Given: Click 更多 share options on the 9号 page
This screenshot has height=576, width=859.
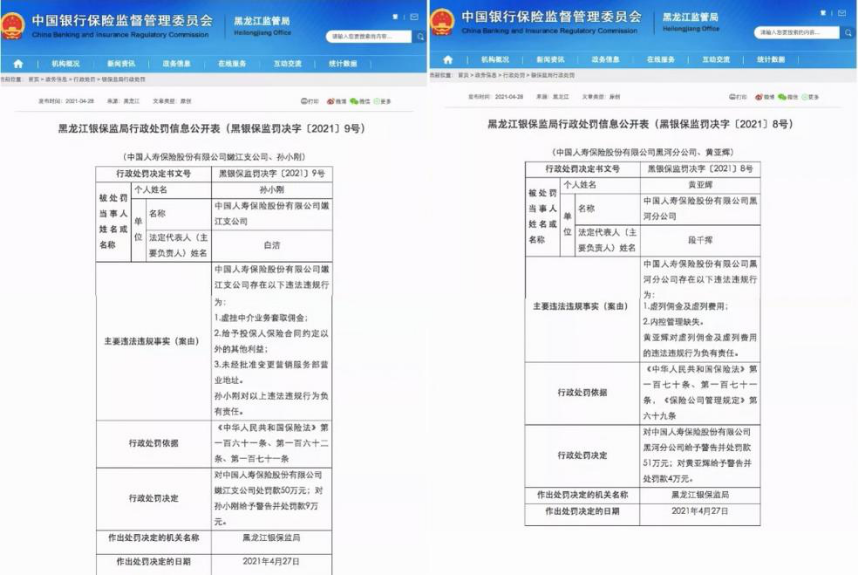Looking at the screenshot, I should pos(382,101).
